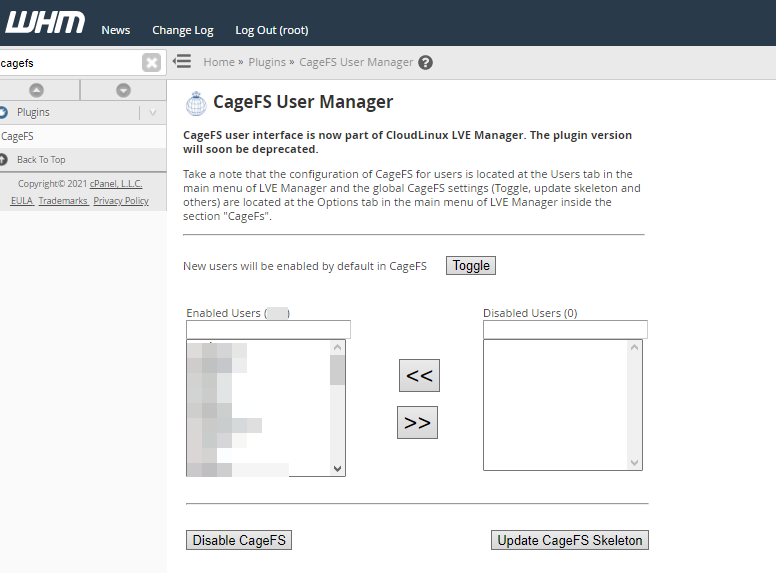
Task: Click the WHM logo
Action: click(x=45, y=22)
